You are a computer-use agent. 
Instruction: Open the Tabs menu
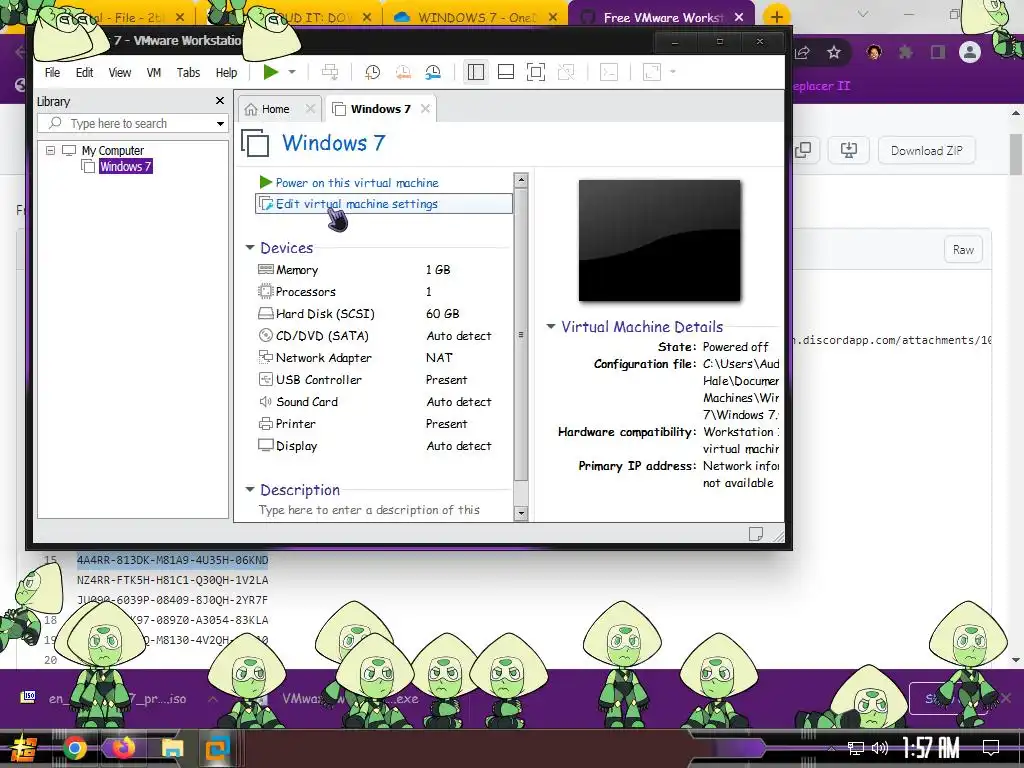coord(188,72)
